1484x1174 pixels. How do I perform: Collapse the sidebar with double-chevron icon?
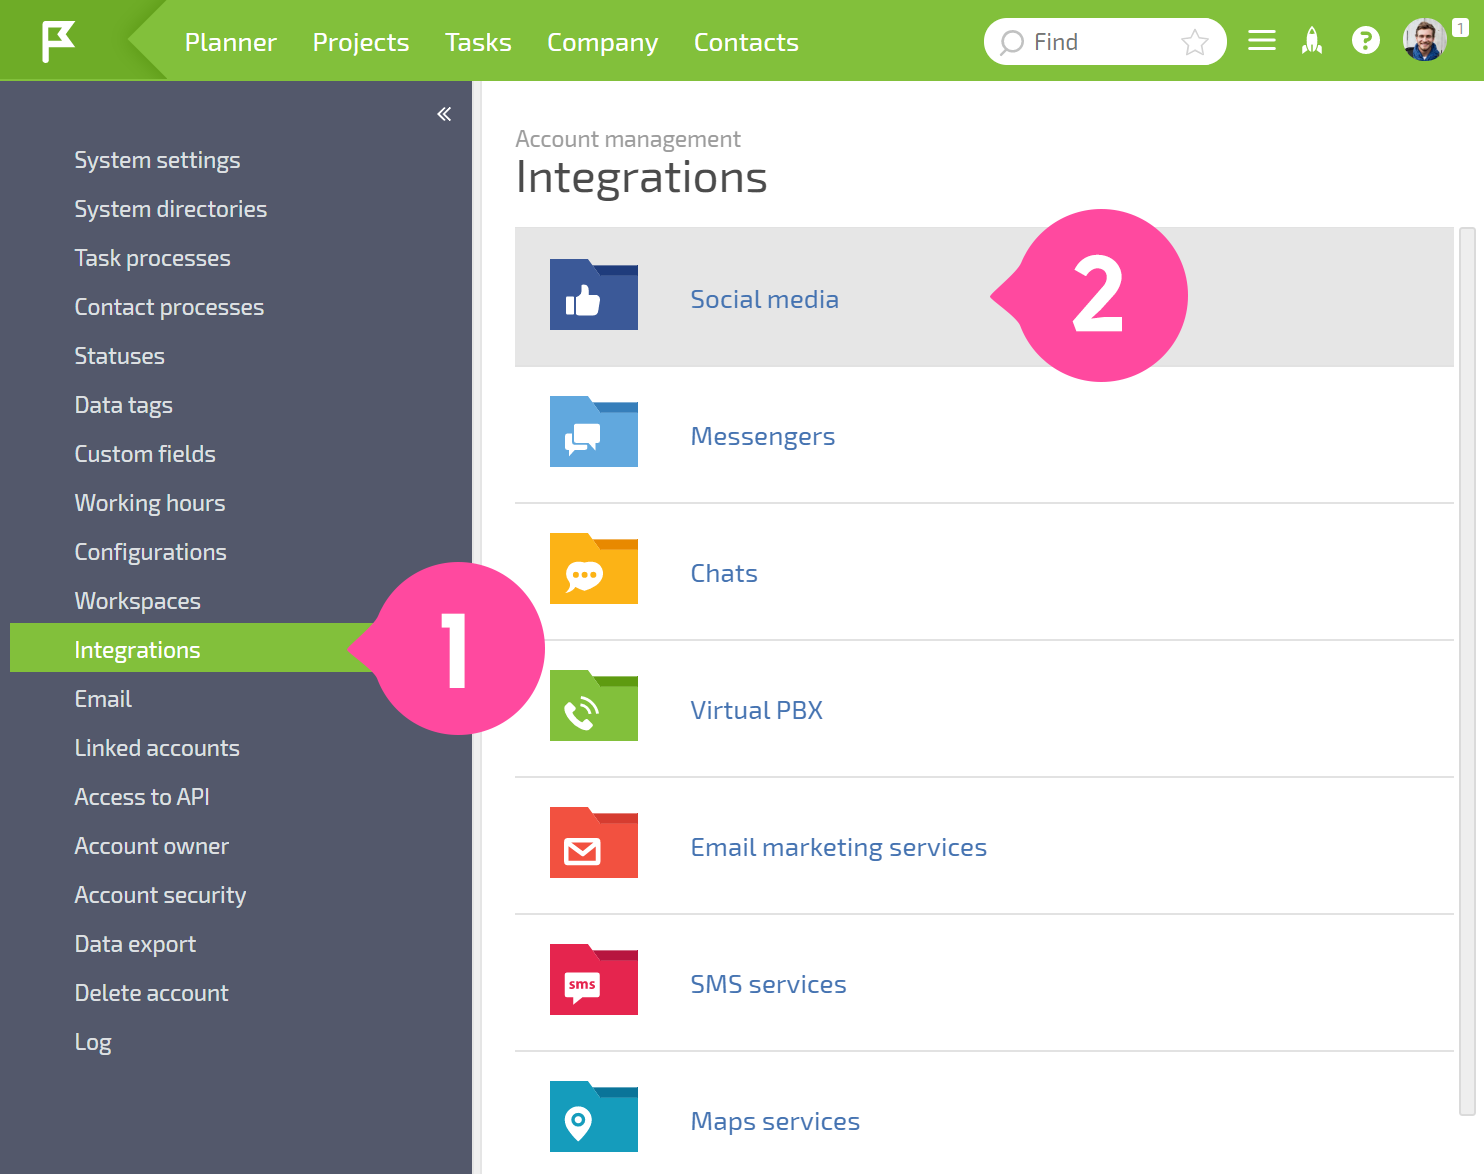pos(444,114)
